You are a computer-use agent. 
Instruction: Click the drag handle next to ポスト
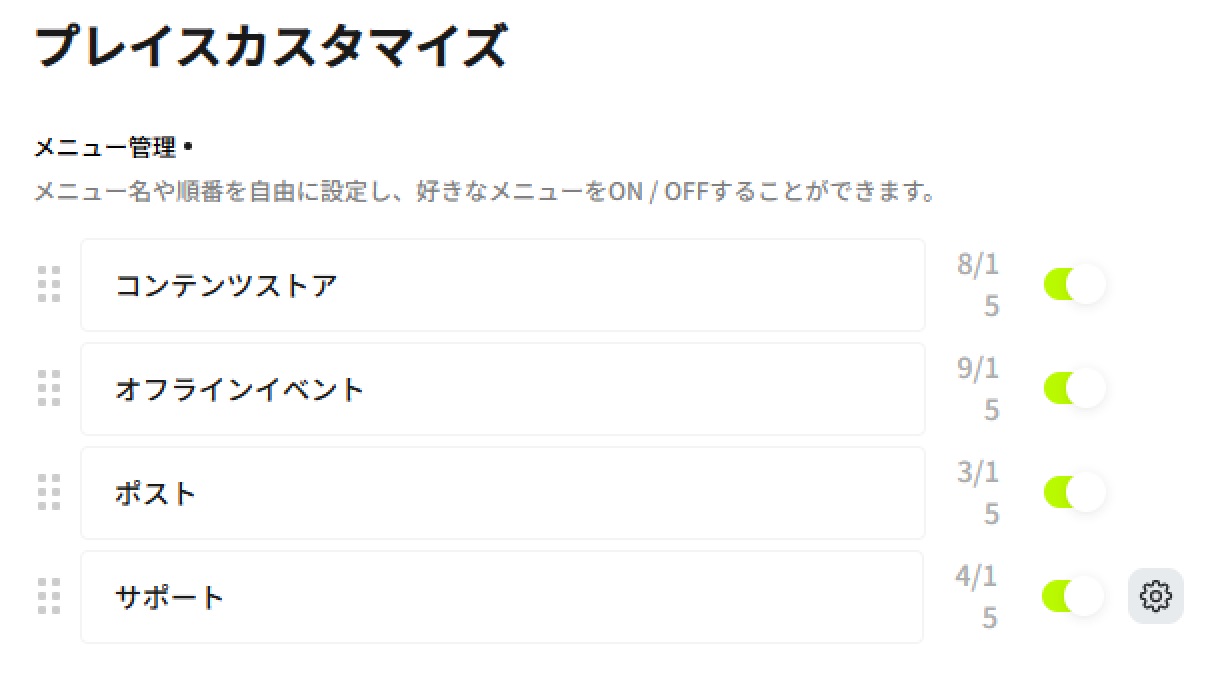pos(48,492)
